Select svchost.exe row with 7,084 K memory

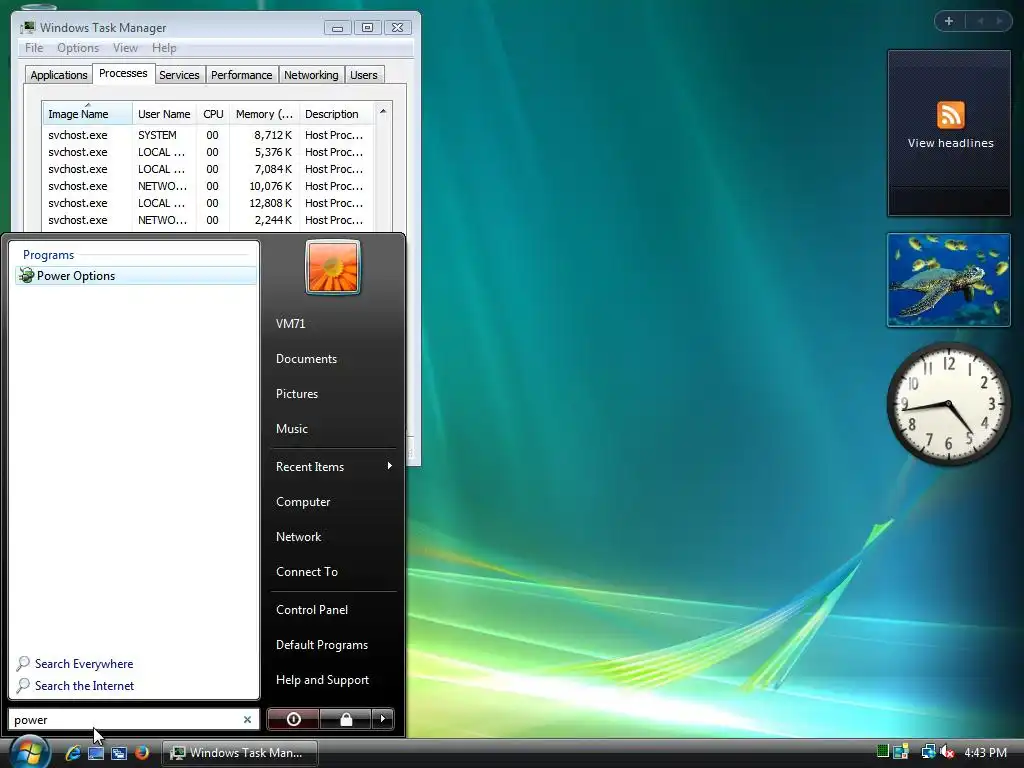pos(208,169)
